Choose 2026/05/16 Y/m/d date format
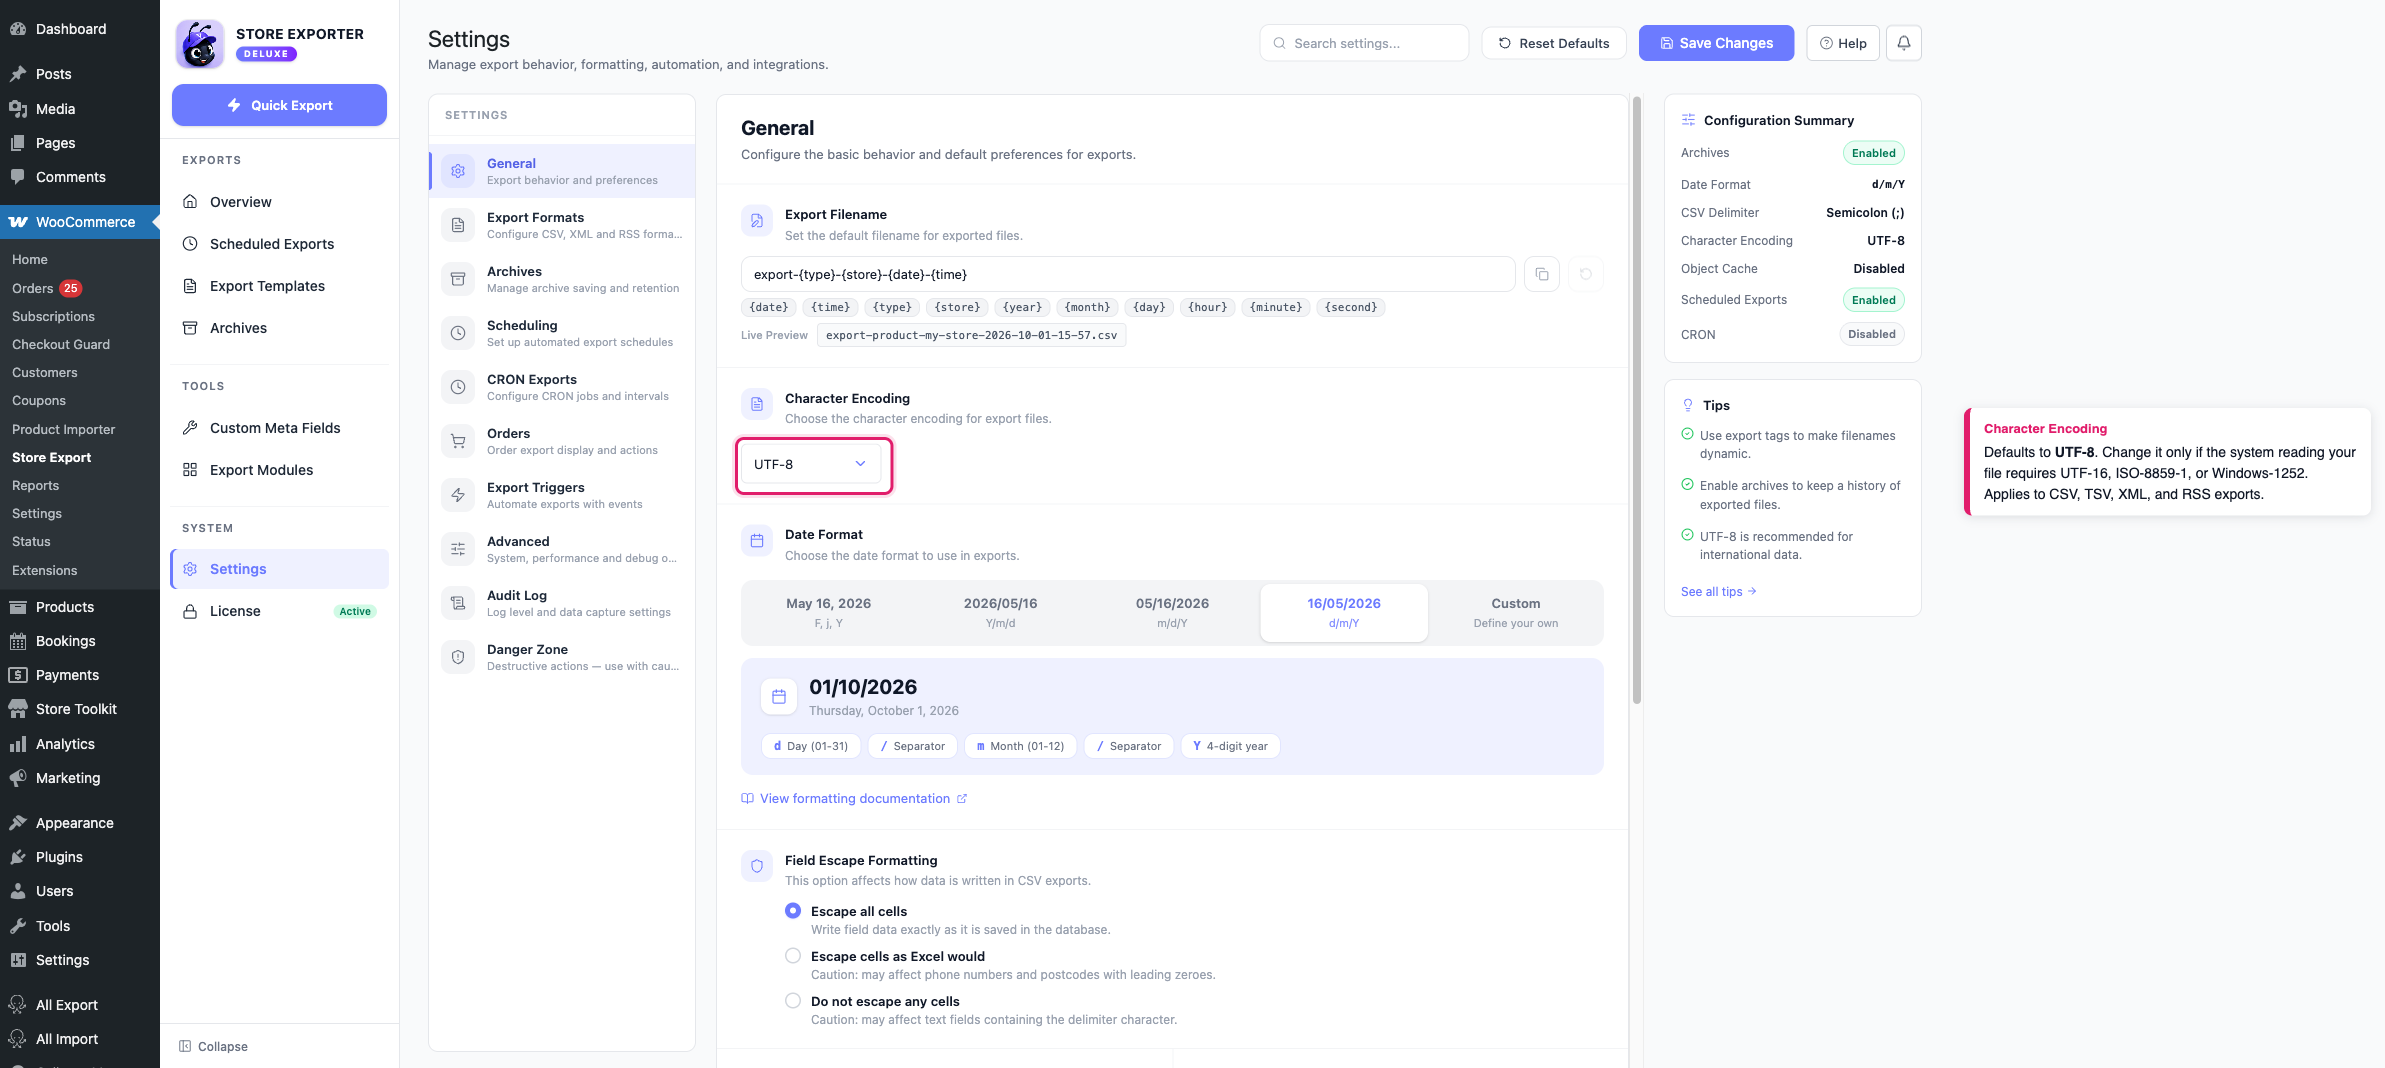This screenshot has width=2385, height=1068. (x=1000, y=612)
